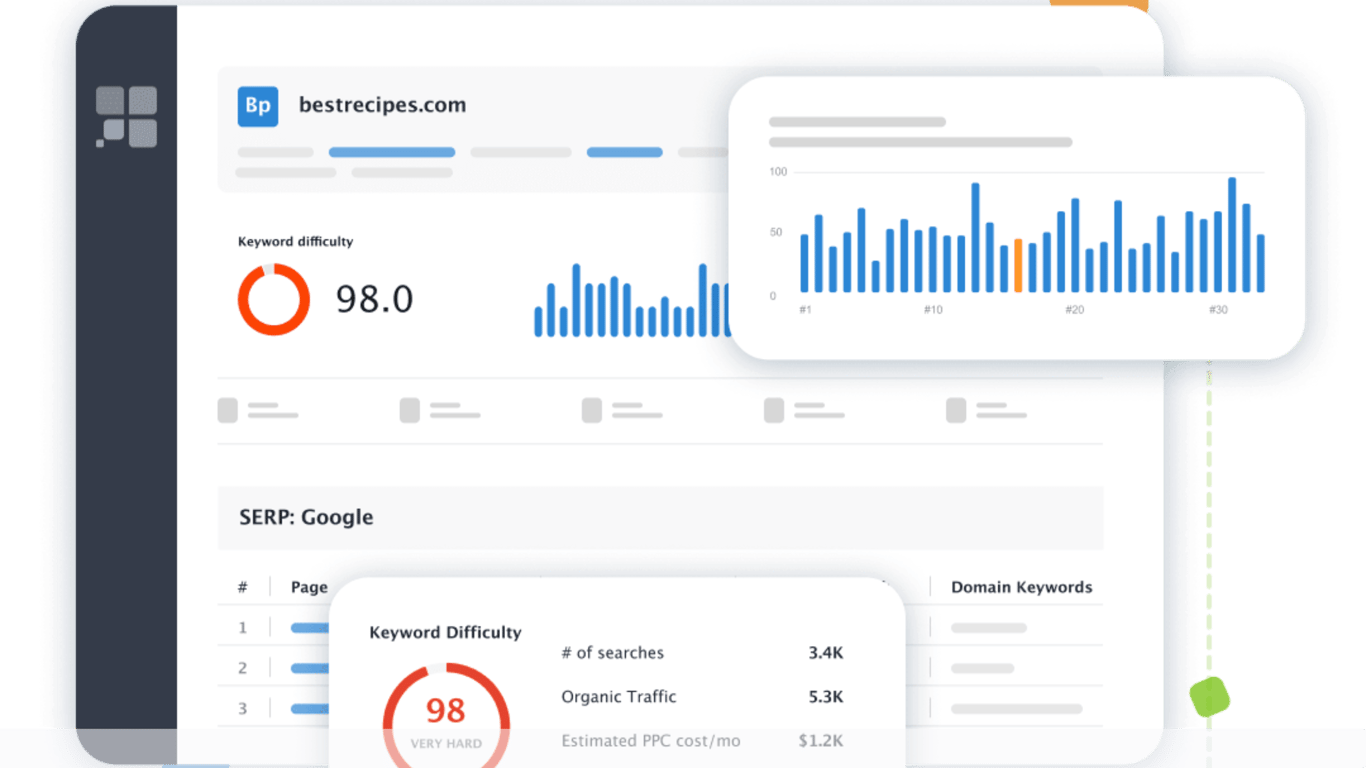Click the # column header
The width and height of the screenshot is (1366, 768).
242,587
